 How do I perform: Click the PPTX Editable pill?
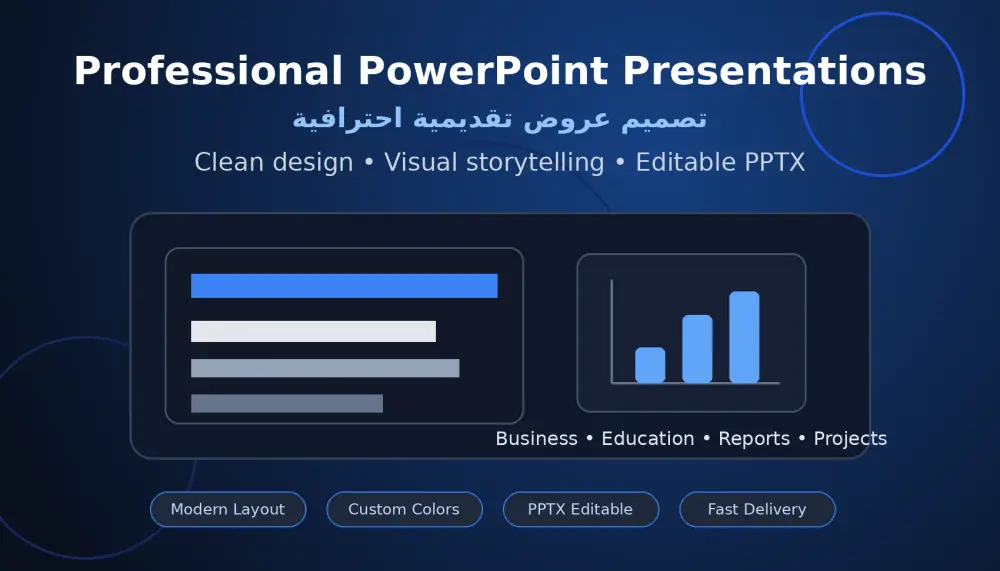point(580,509)
